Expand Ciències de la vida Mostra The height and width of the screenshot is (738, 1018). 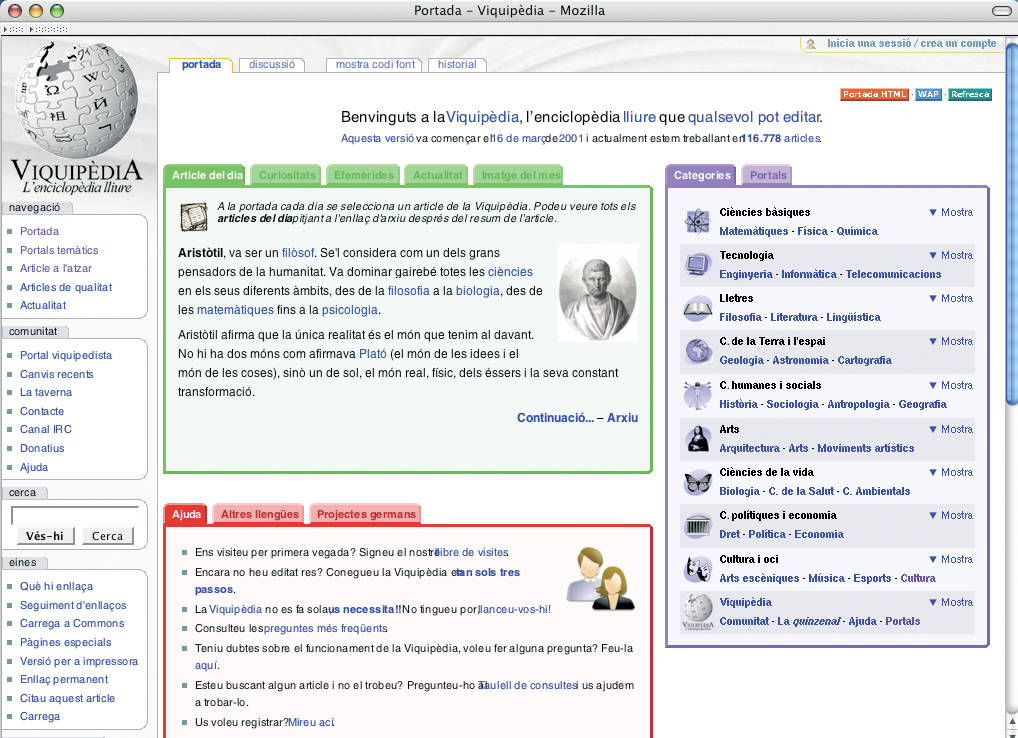950,472
